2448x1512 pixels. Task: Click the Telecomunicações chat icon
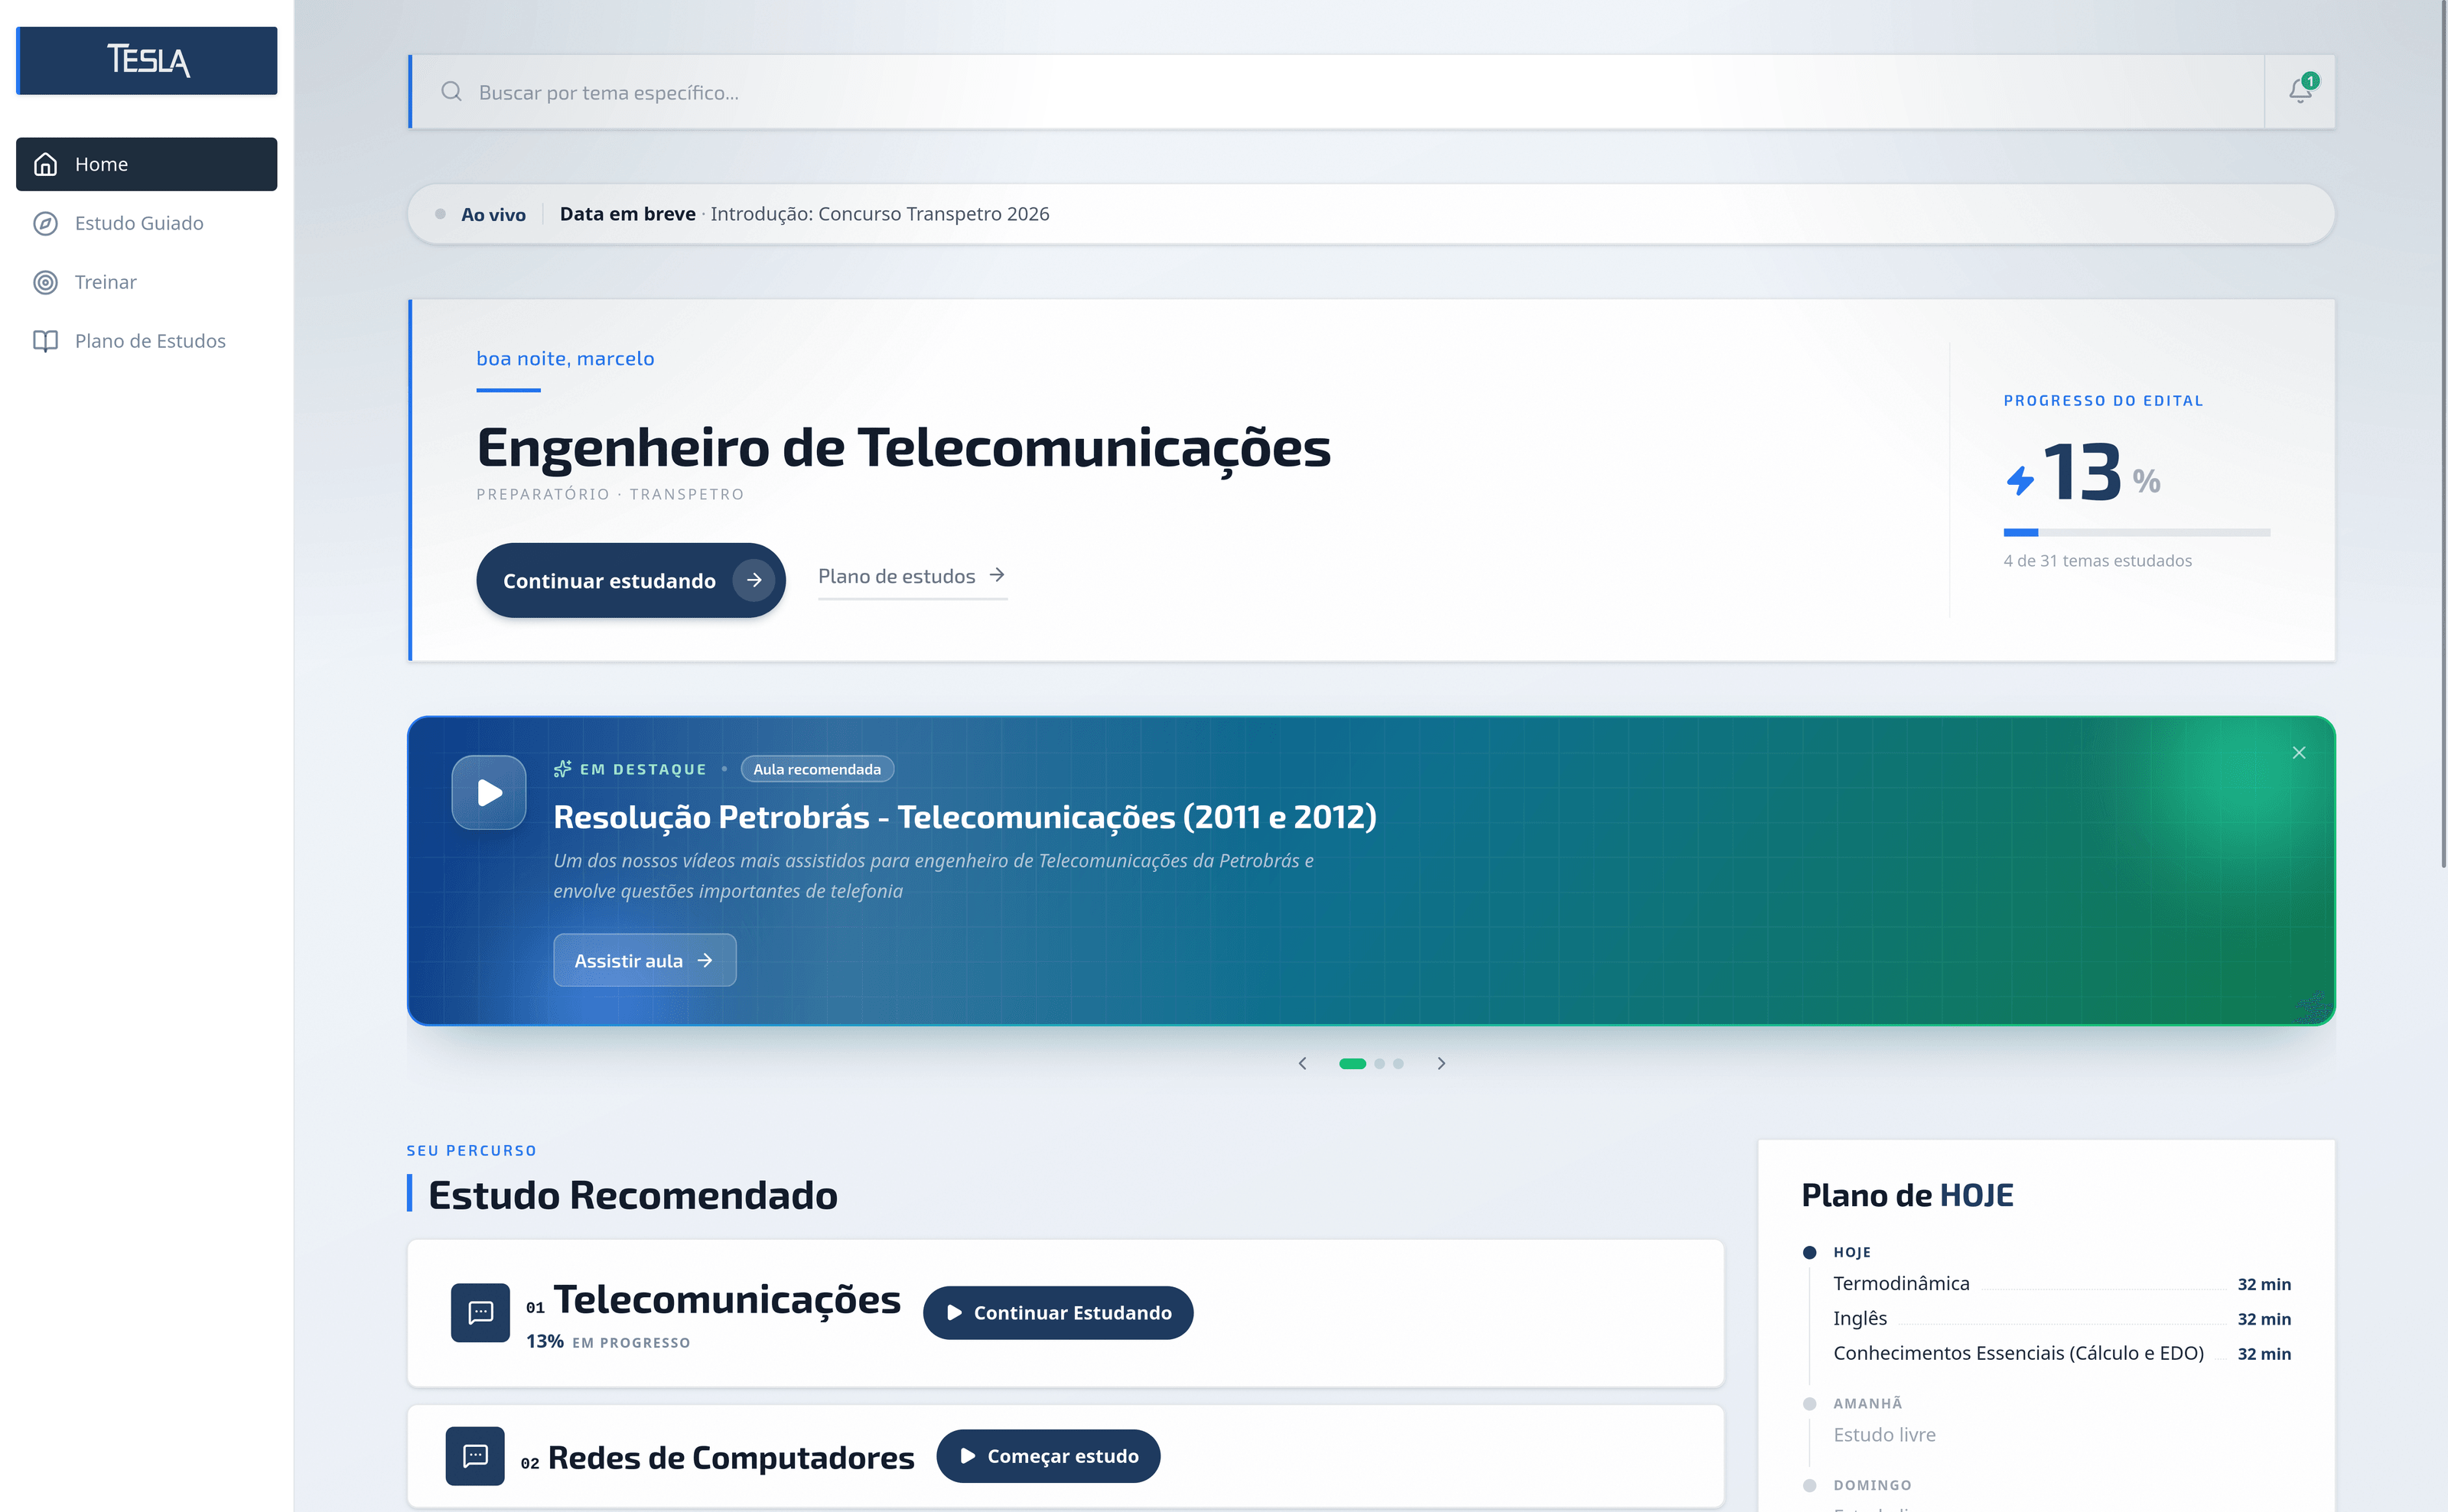click(x=480, y=1312)
